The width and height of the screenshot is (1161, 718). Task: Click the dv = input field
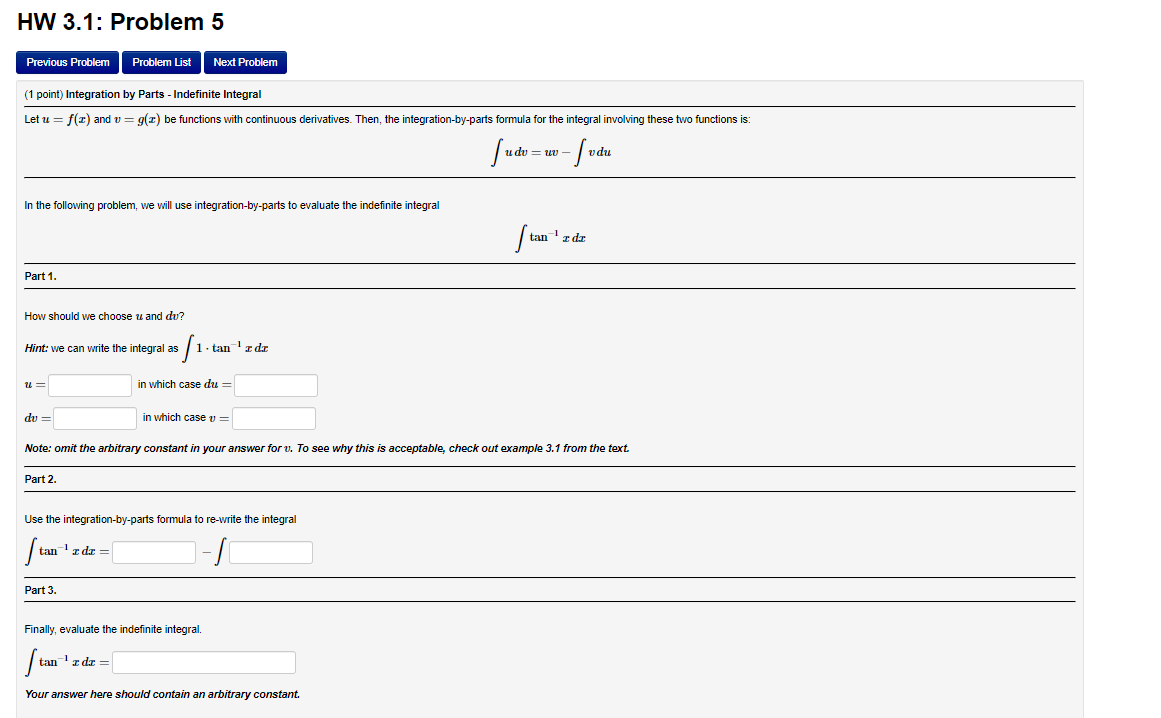tap(95, 418)
